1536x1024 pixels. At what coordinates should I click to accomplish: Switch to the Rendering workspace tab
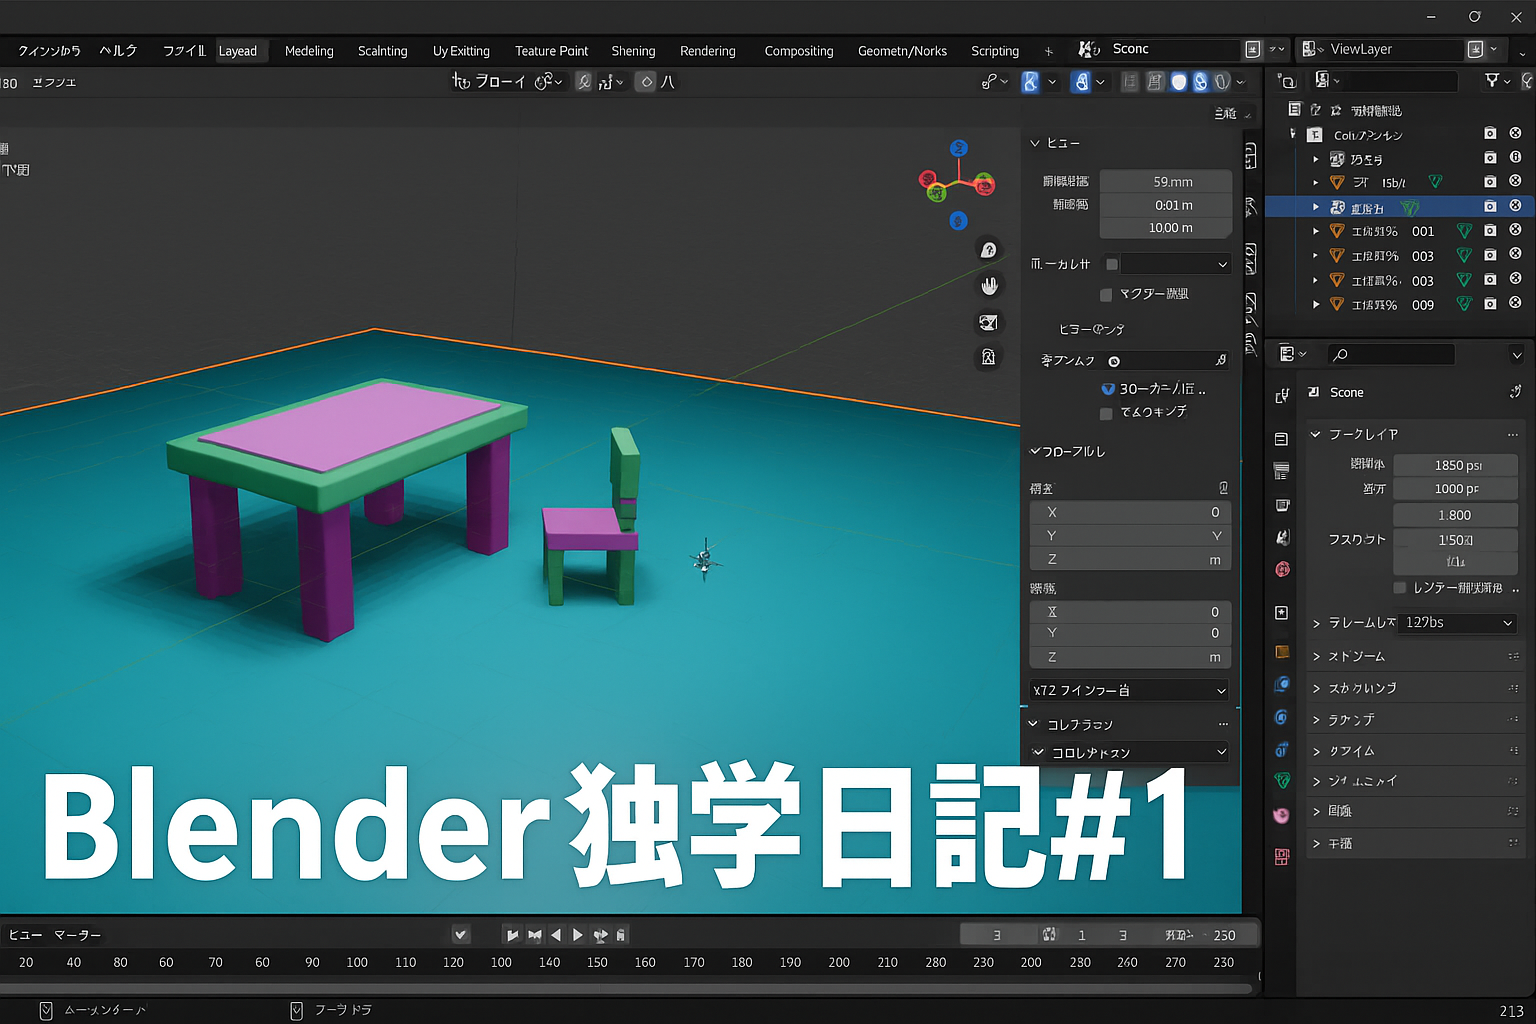point(707,51)
